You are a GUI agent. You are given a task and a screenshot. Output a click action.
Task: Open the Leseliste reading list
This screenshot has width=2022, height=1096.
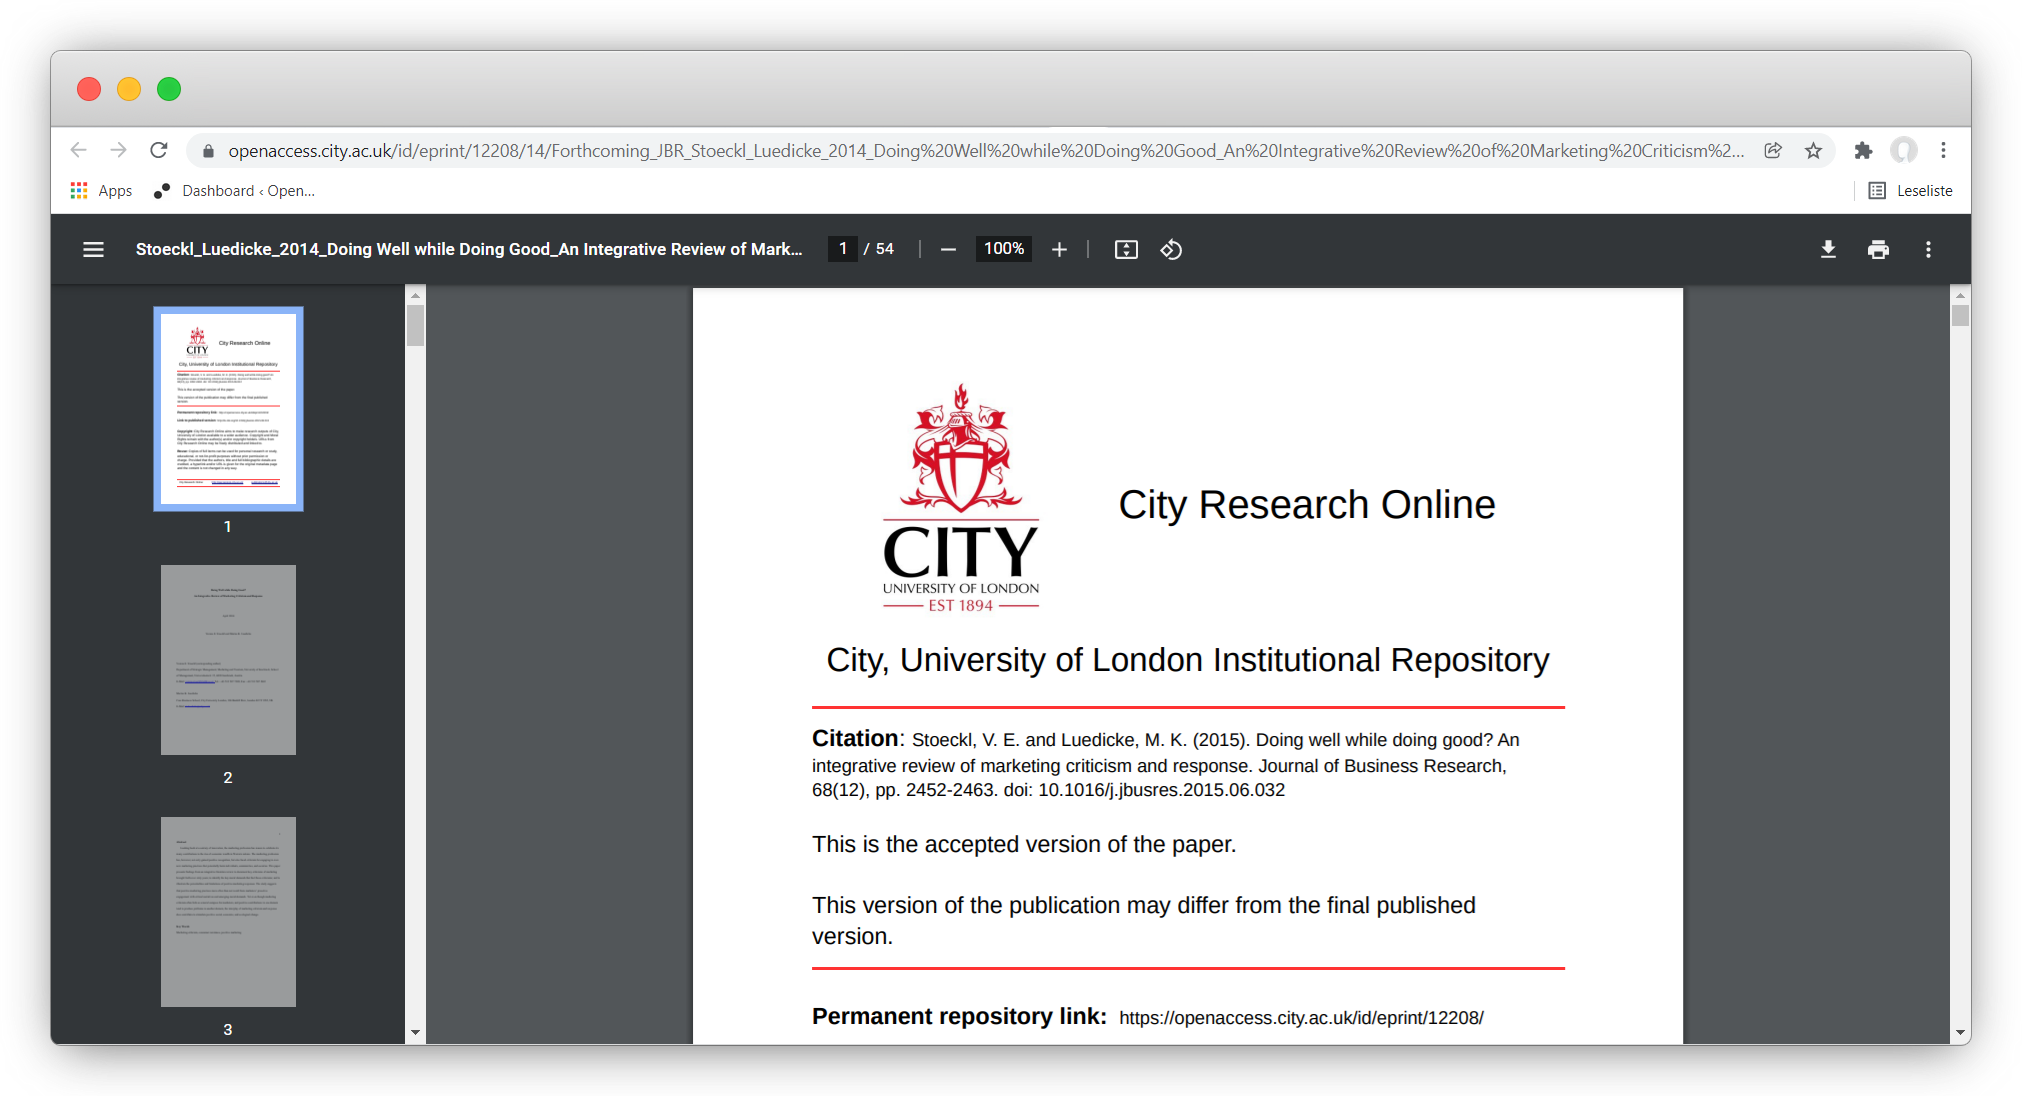click(x=1911, y=190)
